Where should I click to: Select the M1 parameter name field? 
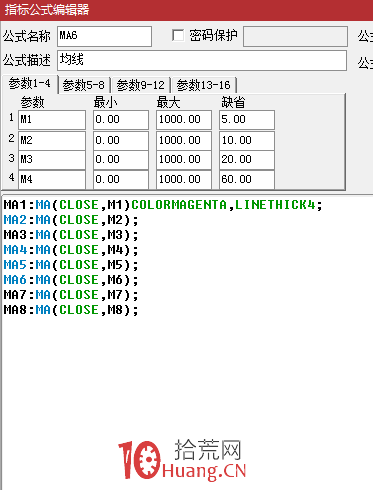click(52, 120)
